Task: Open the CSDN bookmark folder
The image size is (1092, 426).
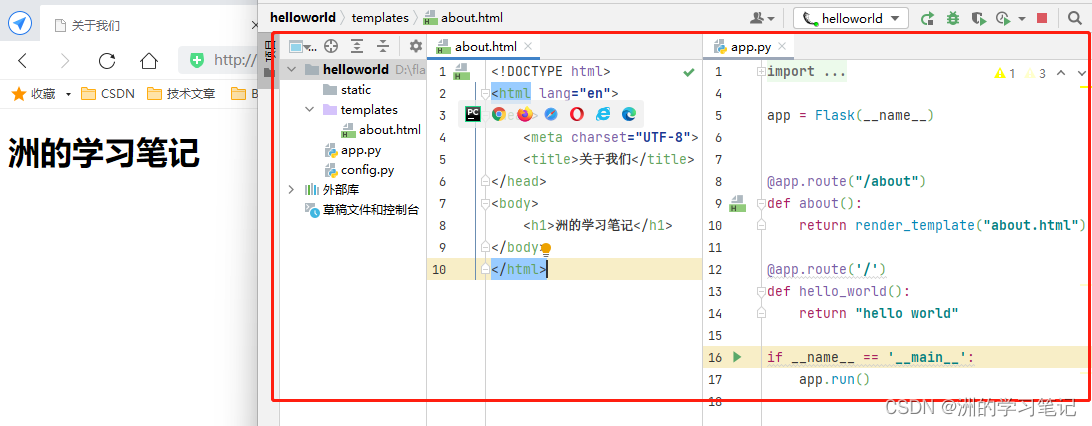Action: pyautogui.click(x=107, y=93)
